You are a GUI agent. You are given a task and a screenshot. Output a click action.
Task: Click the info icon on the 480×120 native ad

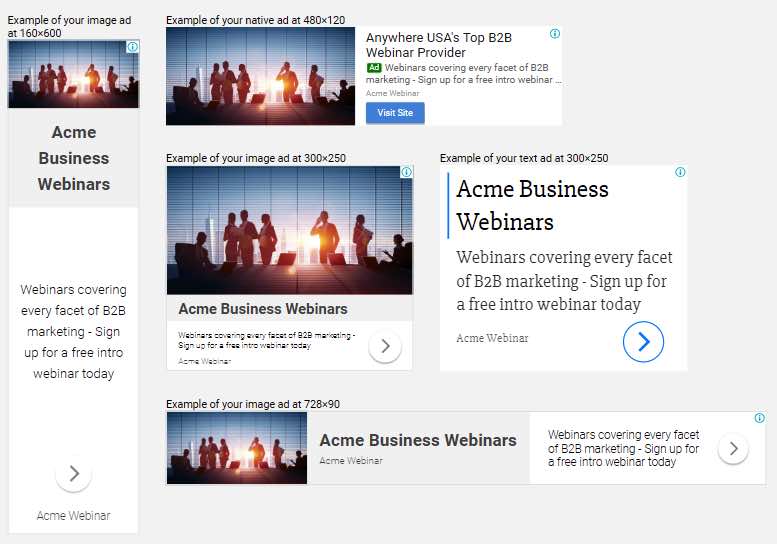(x=555, y=34)
